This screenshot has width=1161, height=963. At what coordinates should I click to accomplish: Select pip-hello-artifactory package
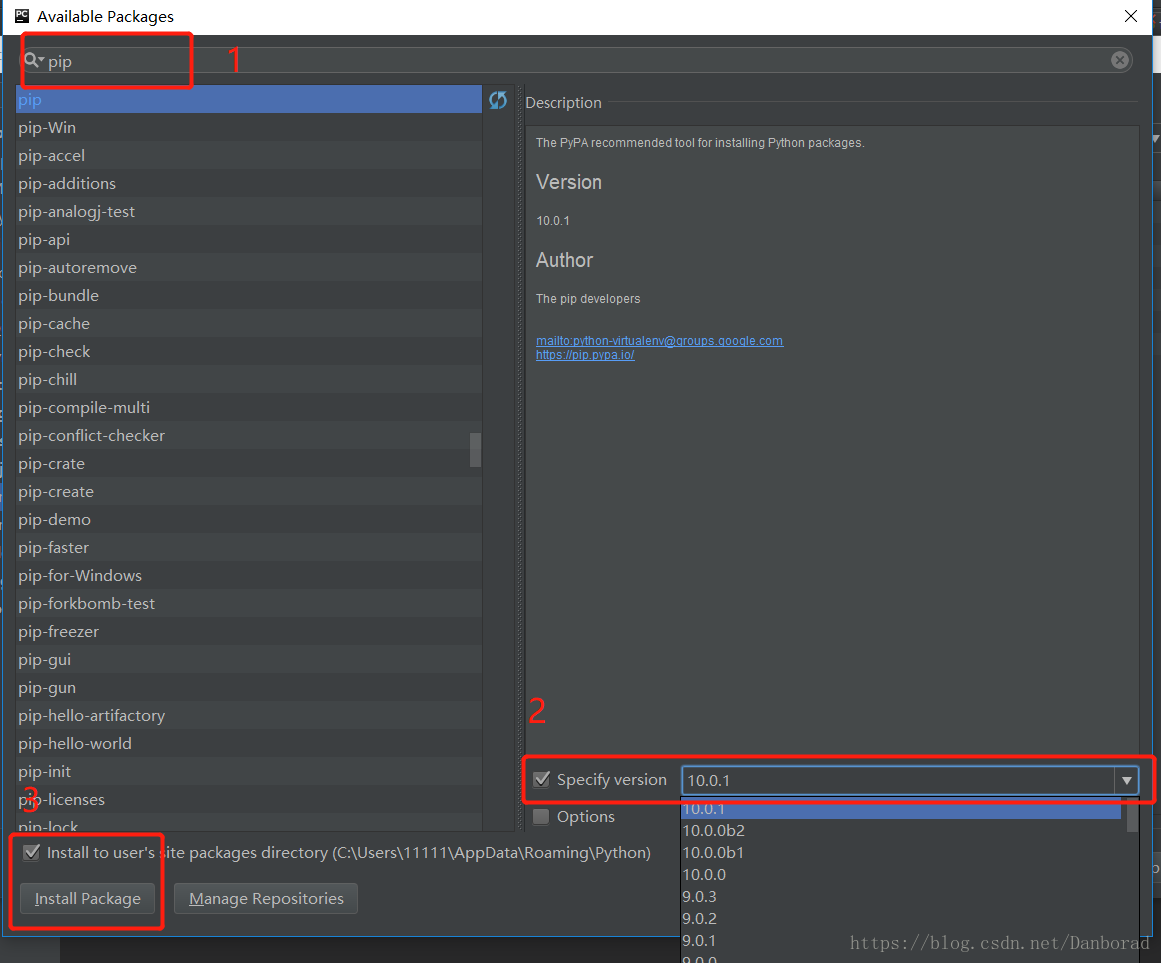[249, 716]
